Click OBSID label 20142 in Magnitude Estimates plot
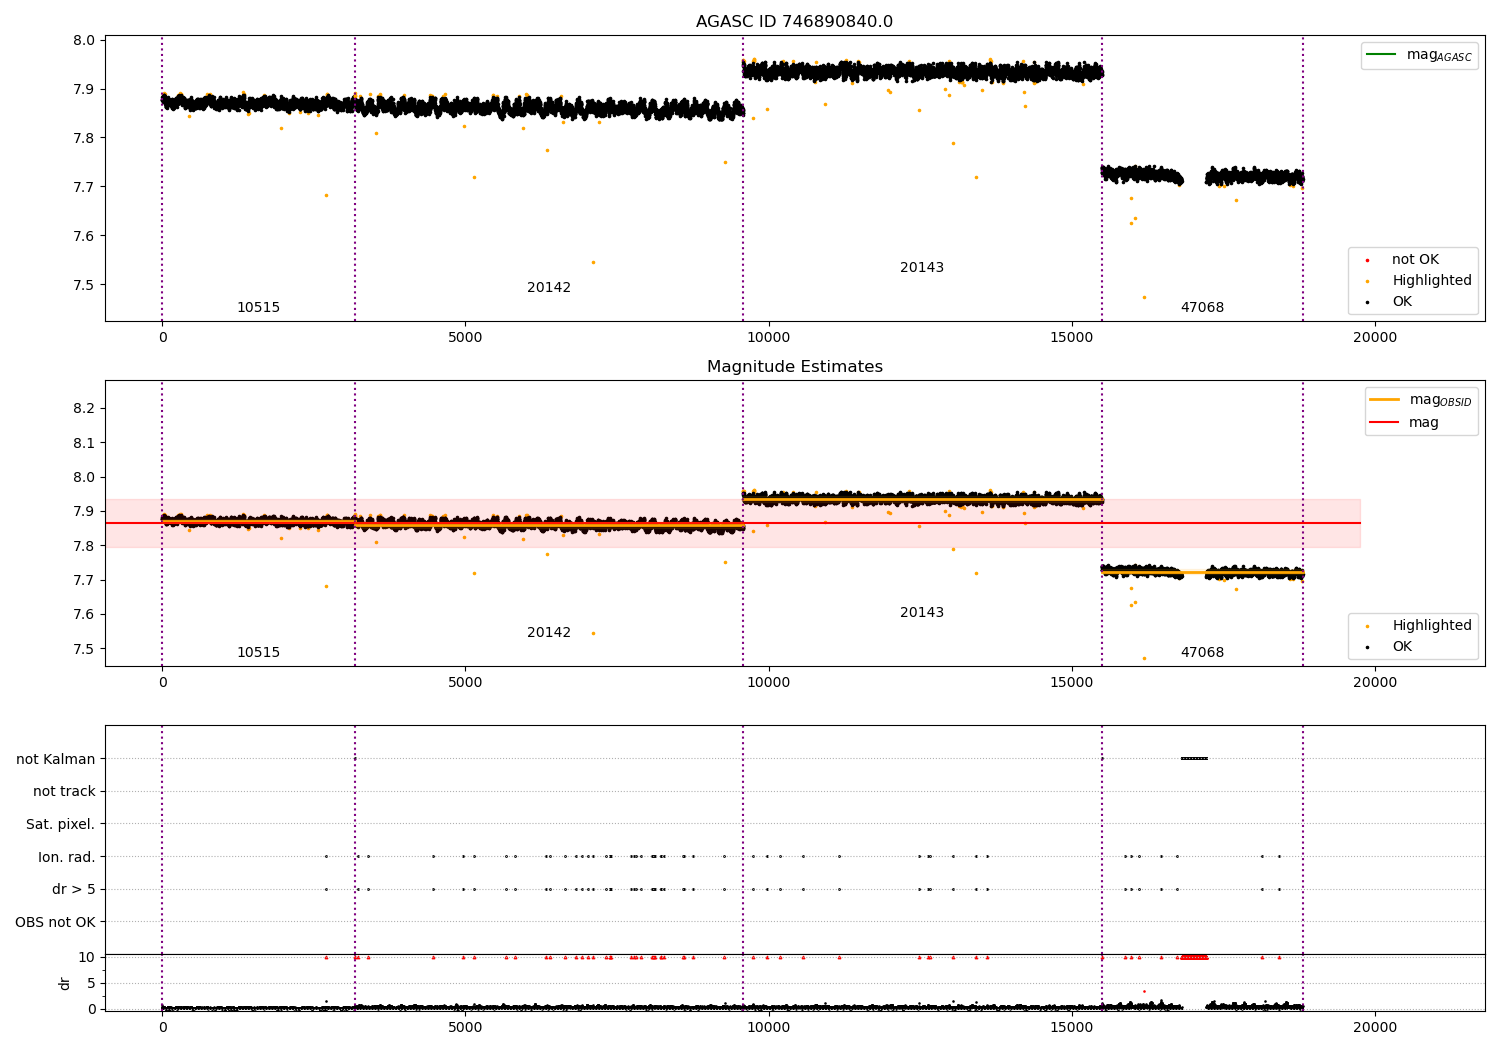 (549, 632)
